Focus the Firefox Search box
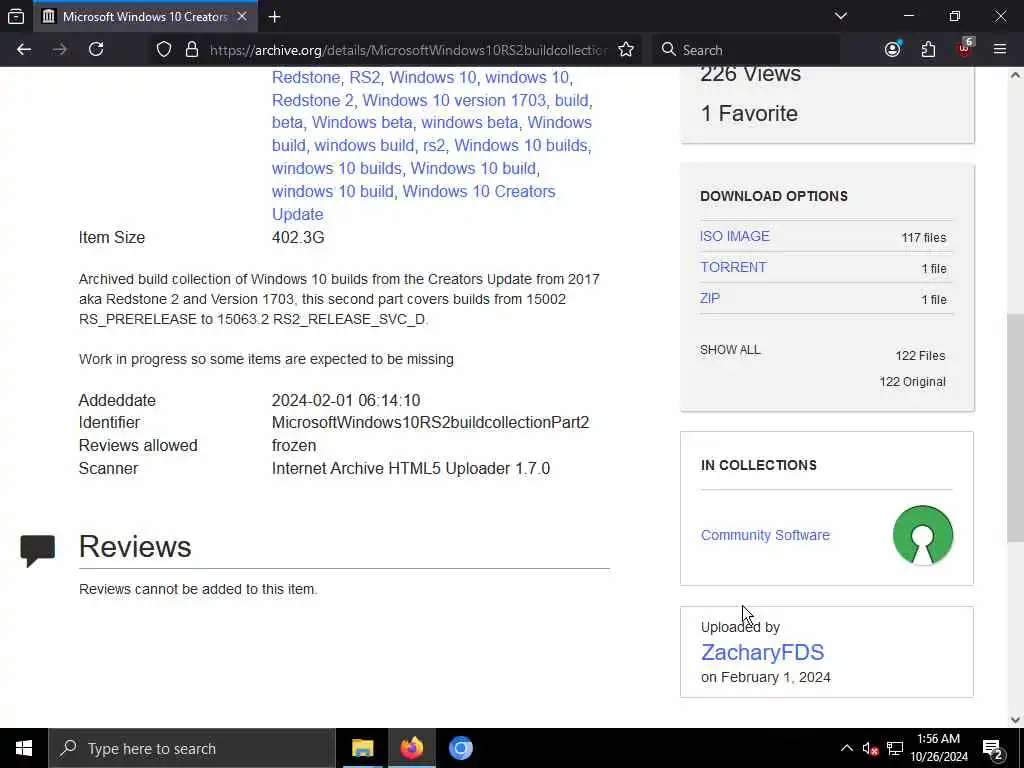Screen dimensions: 1024x768 746,50
